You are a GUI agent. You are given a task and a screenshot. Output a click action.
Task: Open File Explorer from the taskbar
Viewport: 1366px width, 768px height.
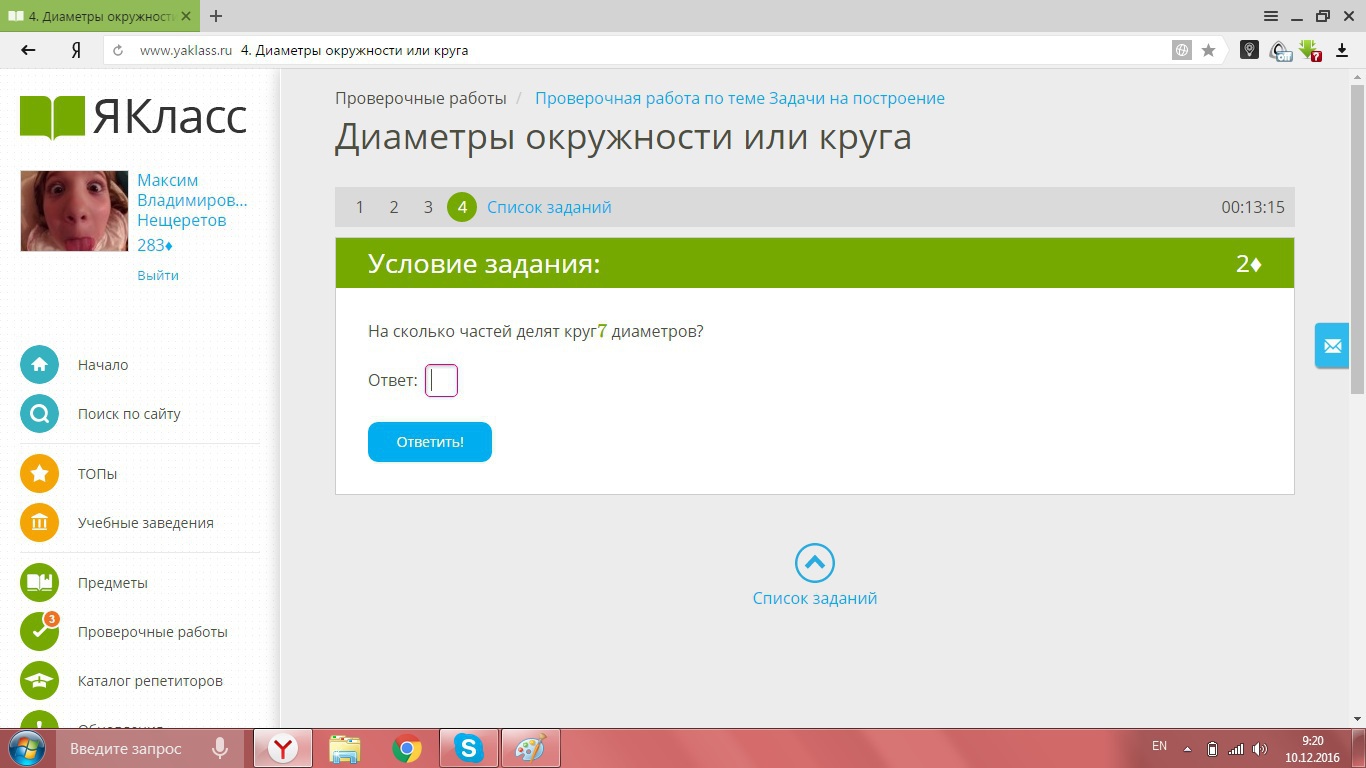[345, 748]
